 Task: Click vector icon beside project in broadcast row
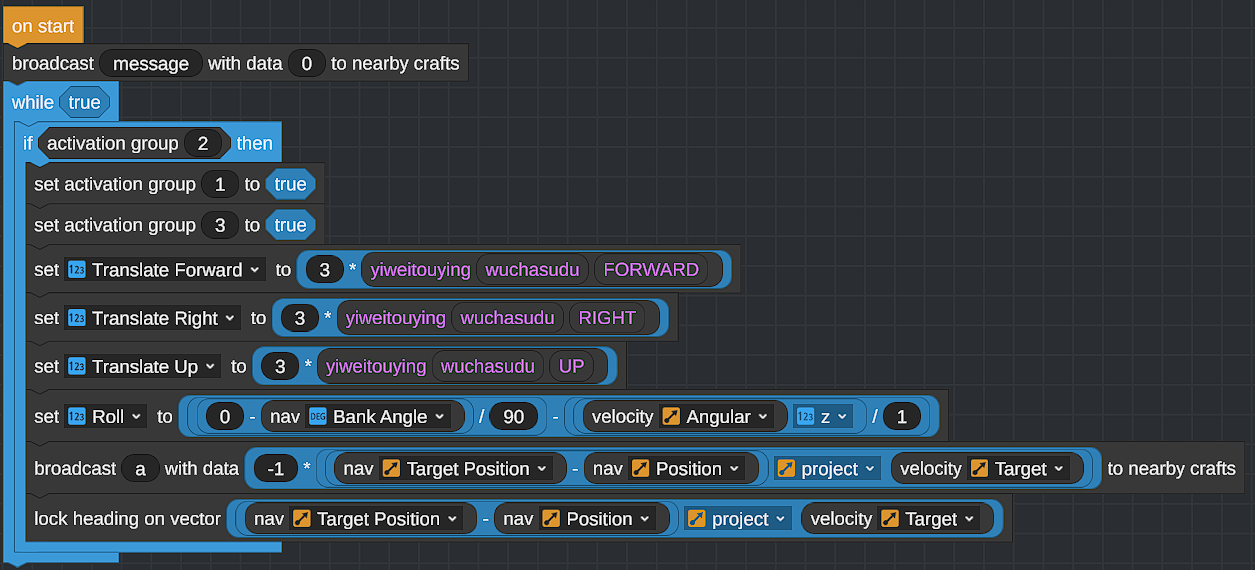(787, 469)
